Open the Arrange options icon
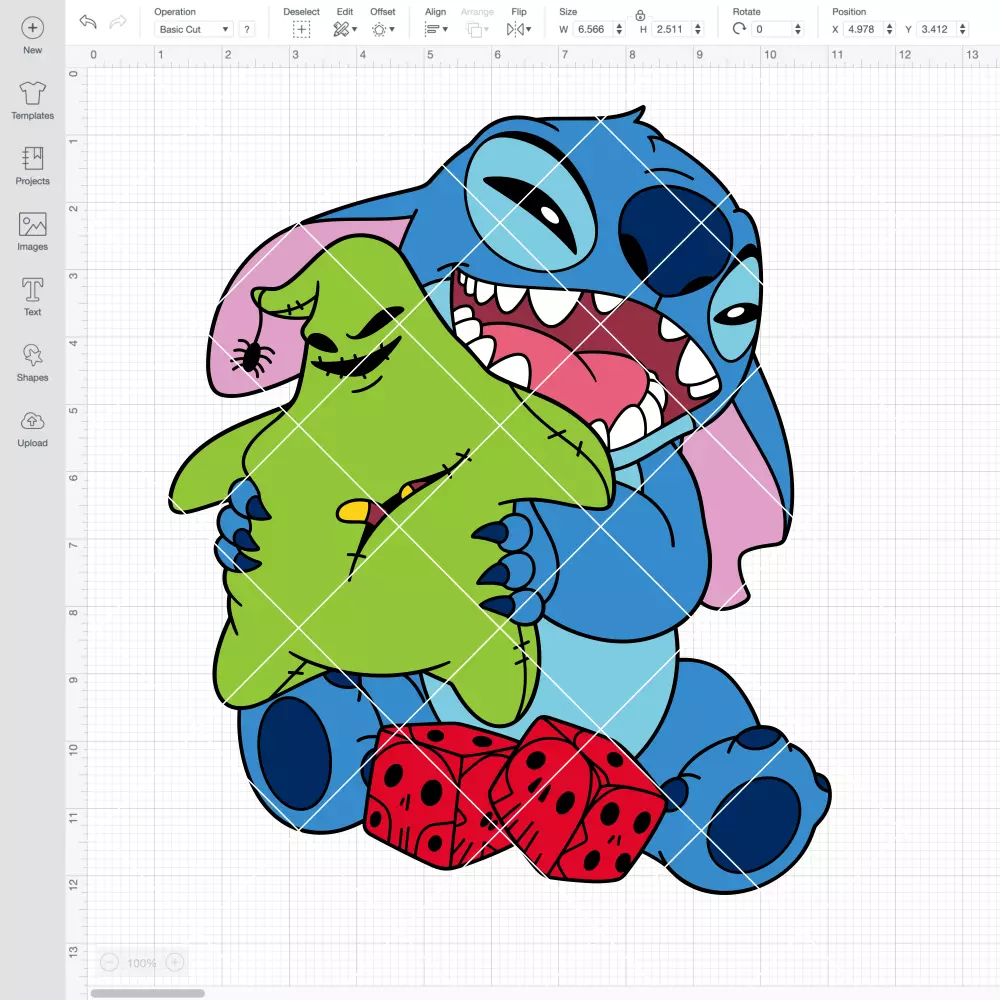Viewport: 1000px width, 1000px height. click(474, 29)
